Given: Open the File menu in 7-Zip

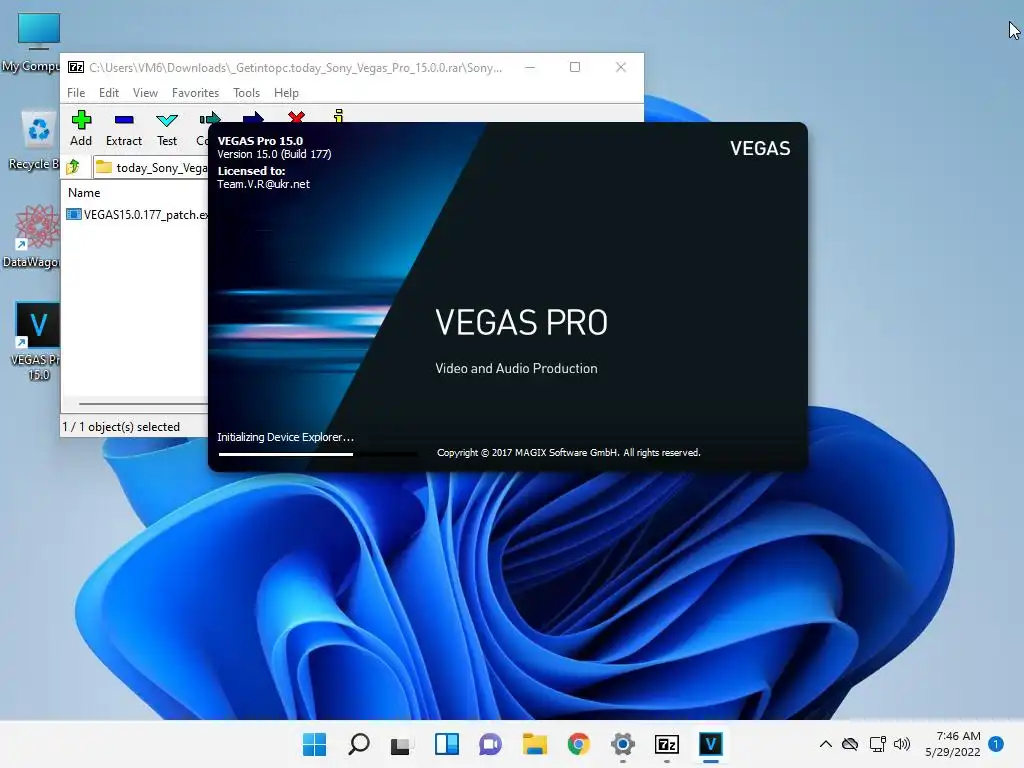Looking at the screenshot, I should (x=76, y=93).
